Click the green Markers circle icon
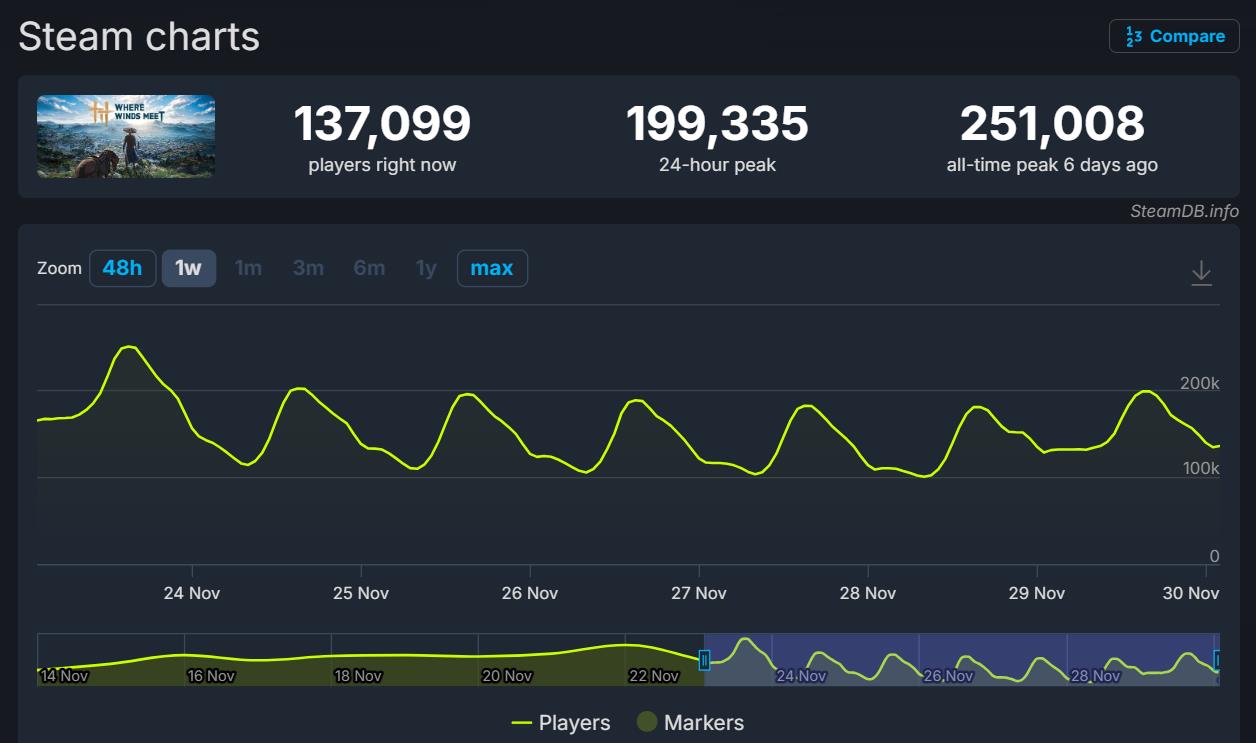1256x743 pixels. (647, 722)
